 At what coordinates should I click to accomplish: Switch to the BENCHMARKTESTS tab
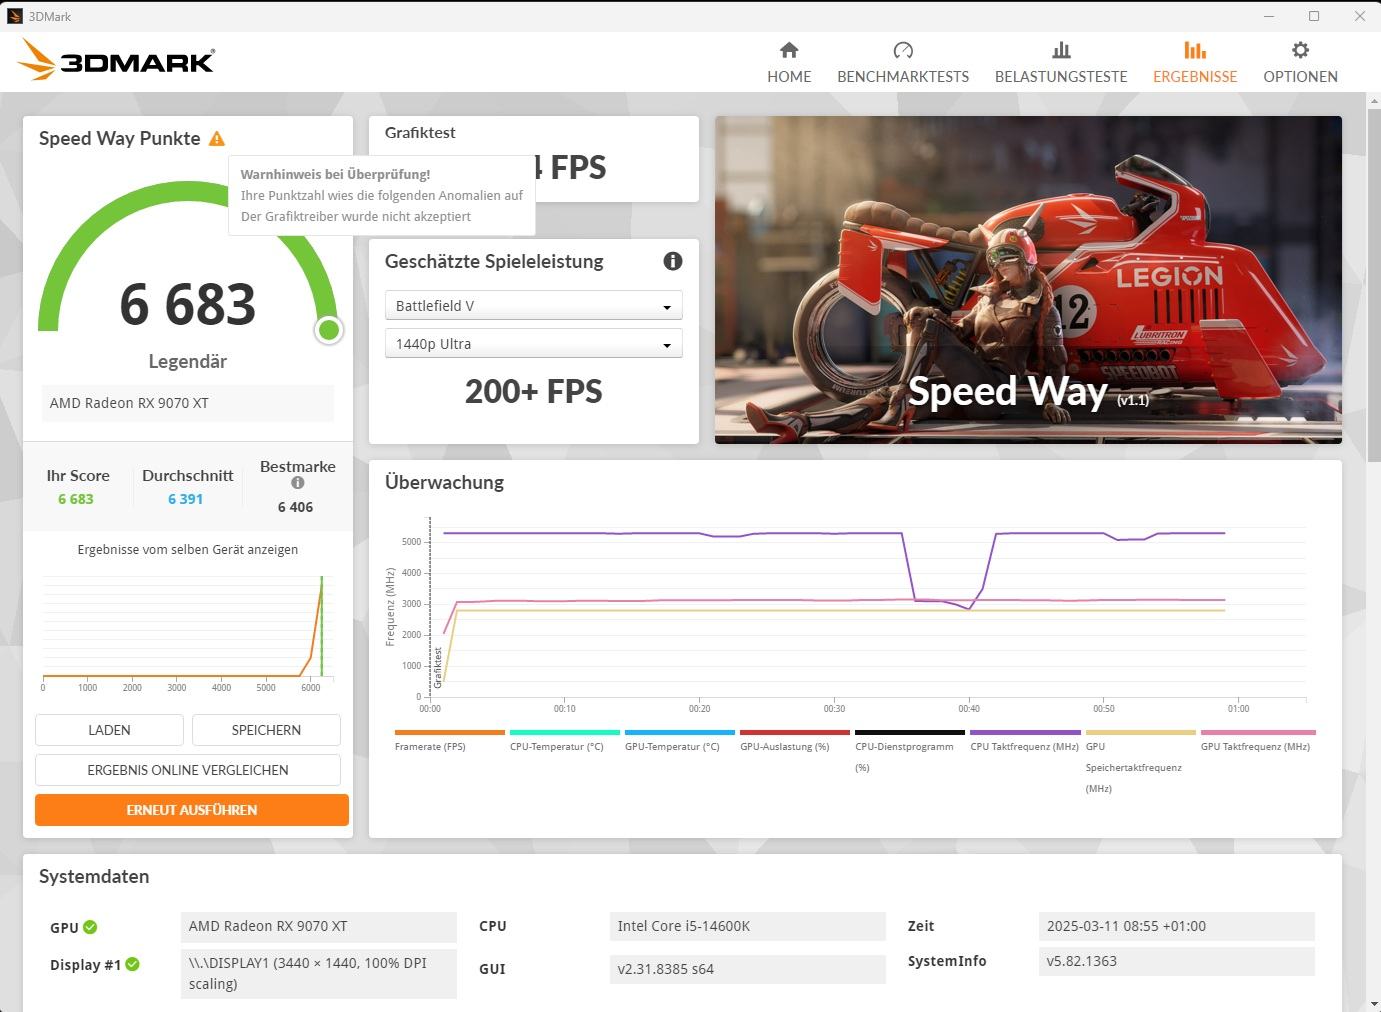[x=903, y=76]
